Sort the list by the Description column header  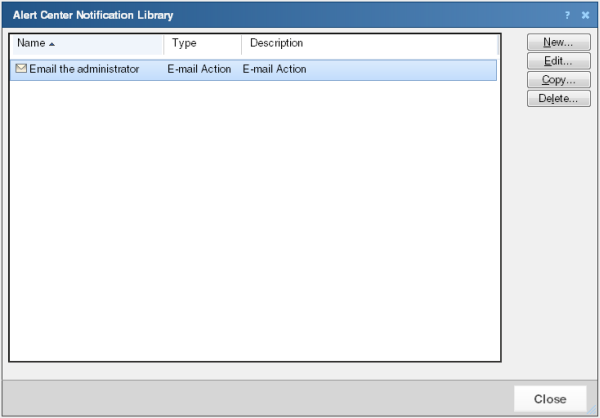(x=276, y=44)
